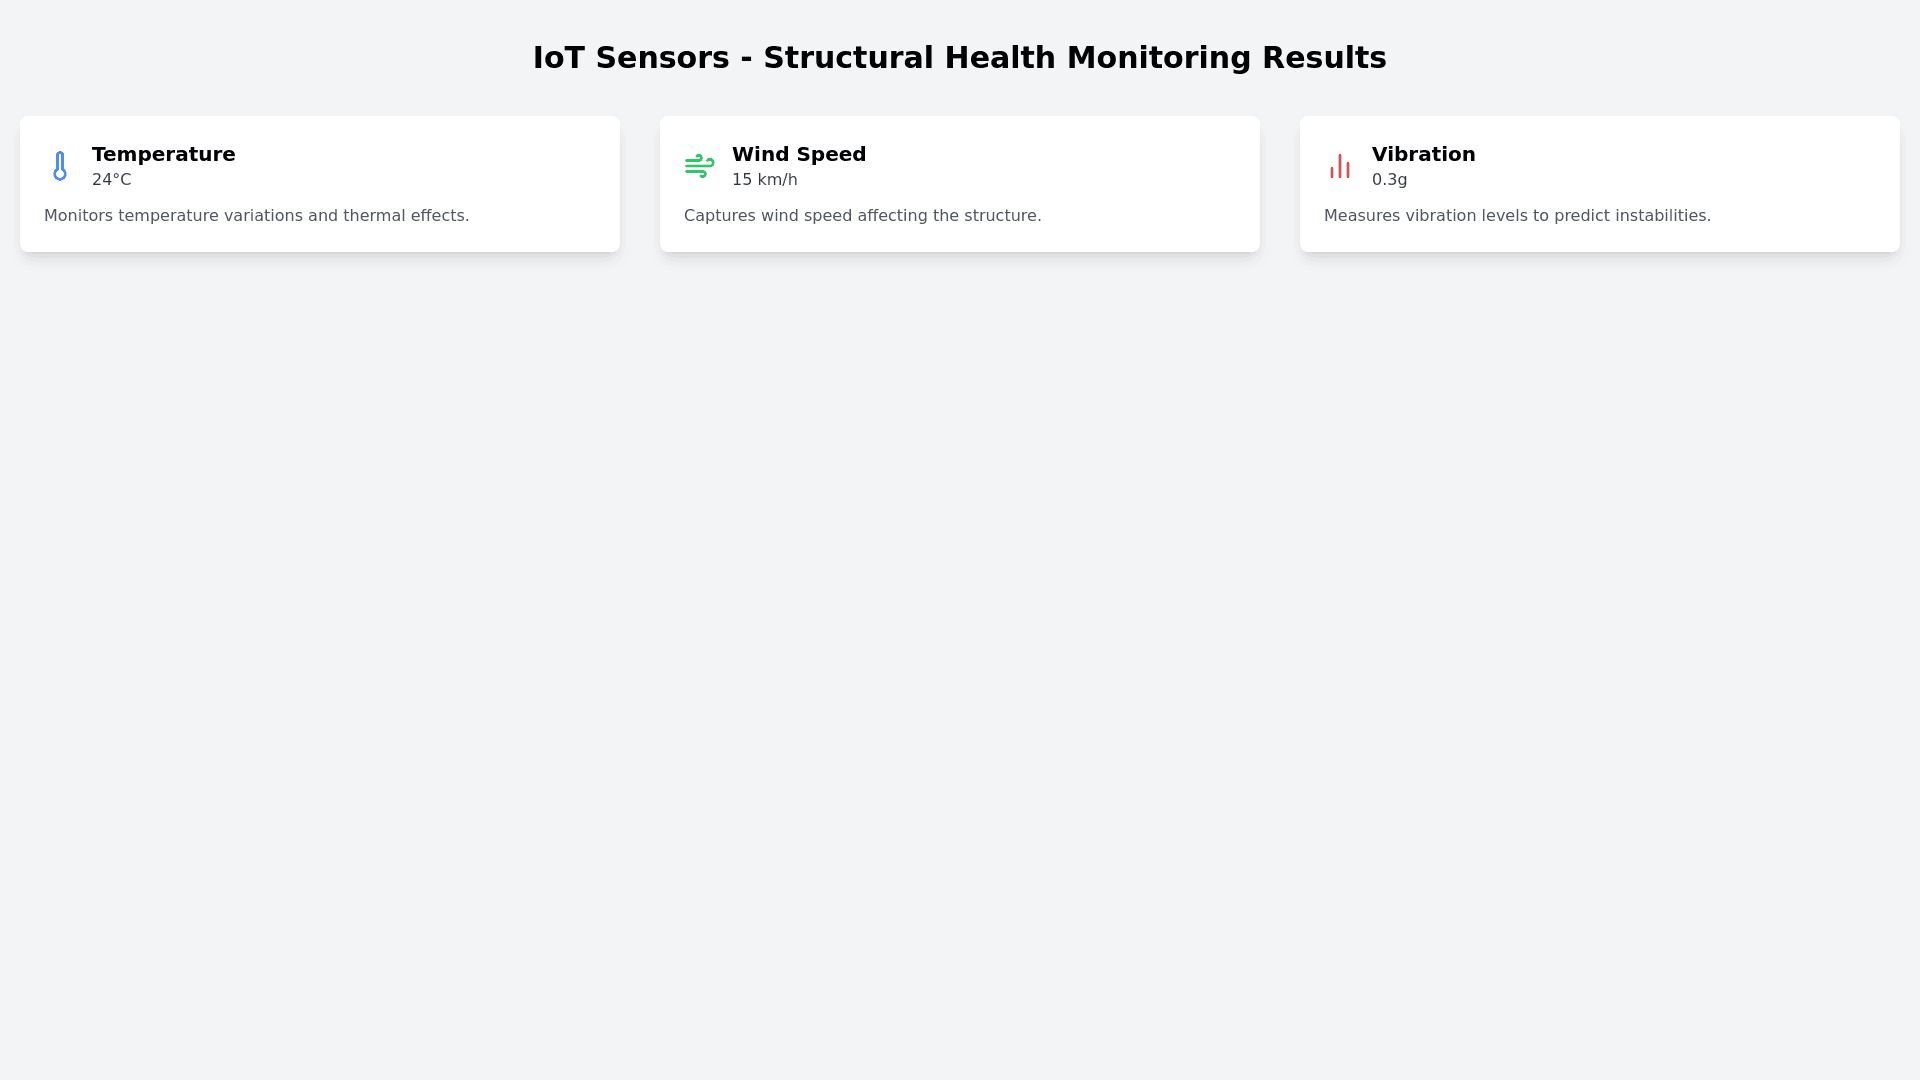The height and width of the screenshot is (1080, 1920).
Task: Click the word "instabilities" in Vibration card
Action: (x=1658, y=216)
